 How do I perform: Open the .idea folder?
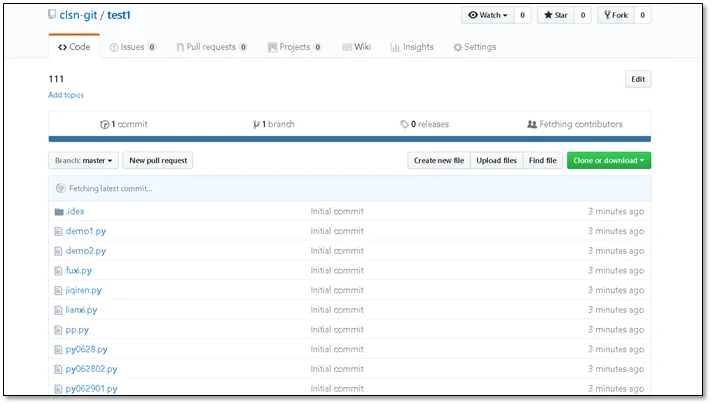click(75, 212)
